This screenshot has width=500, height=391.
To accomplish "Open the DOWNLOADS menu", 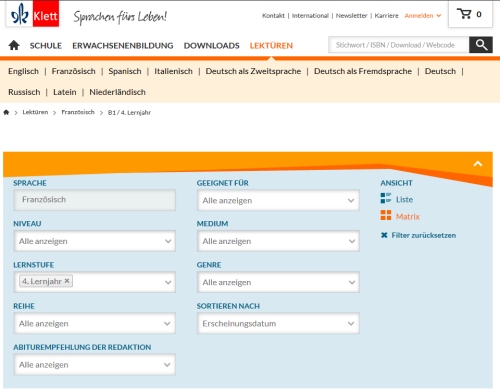I will (x=211, y=45).
